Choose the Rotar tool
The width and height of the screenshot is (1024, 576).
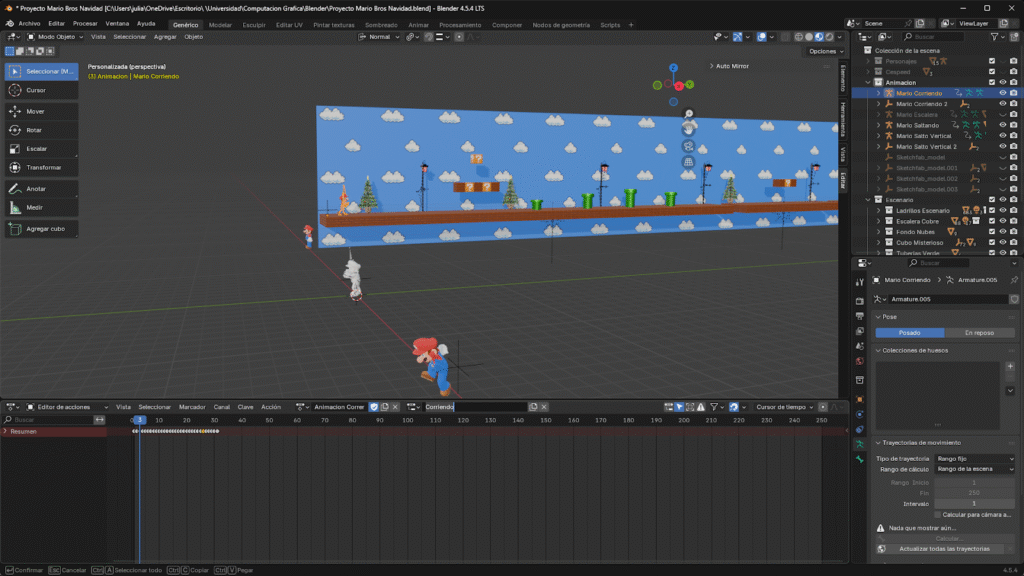(x=40, y=130)
